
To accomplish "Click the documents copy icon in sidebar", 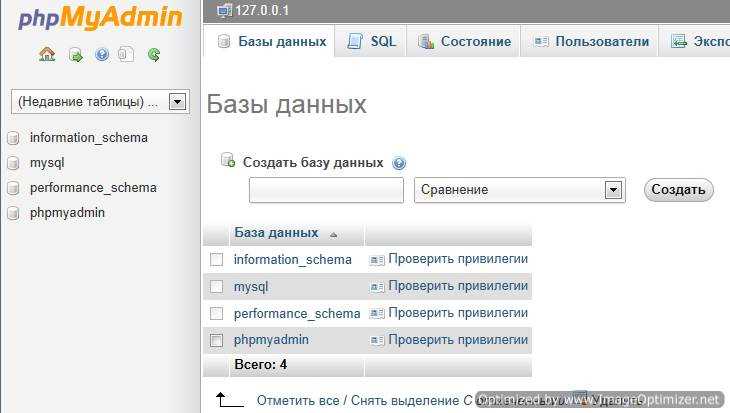I will [126, 54].
